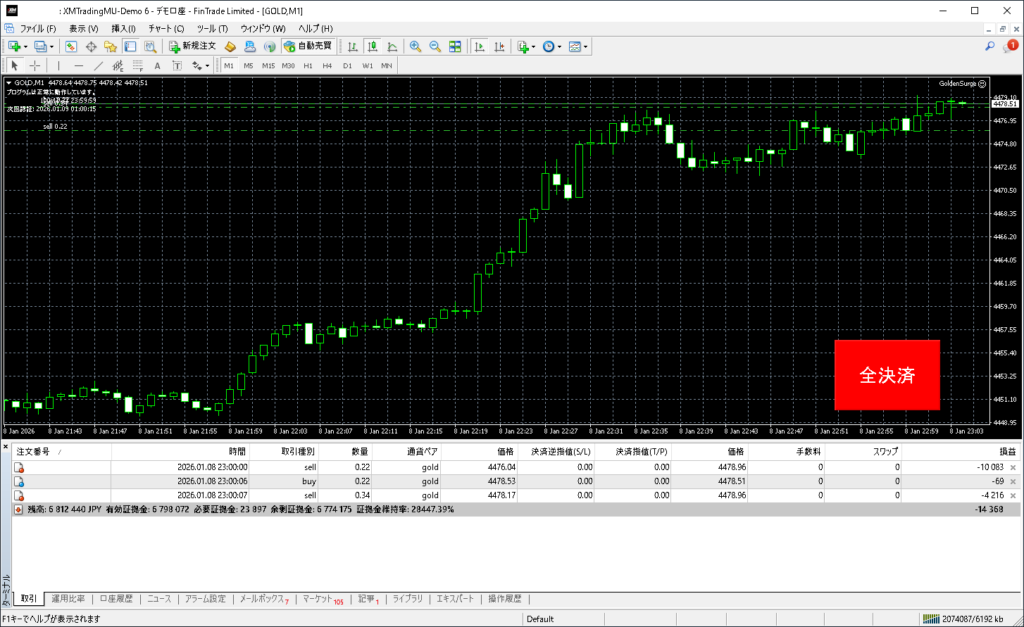Close the first sell order with x

[1013, 467]
